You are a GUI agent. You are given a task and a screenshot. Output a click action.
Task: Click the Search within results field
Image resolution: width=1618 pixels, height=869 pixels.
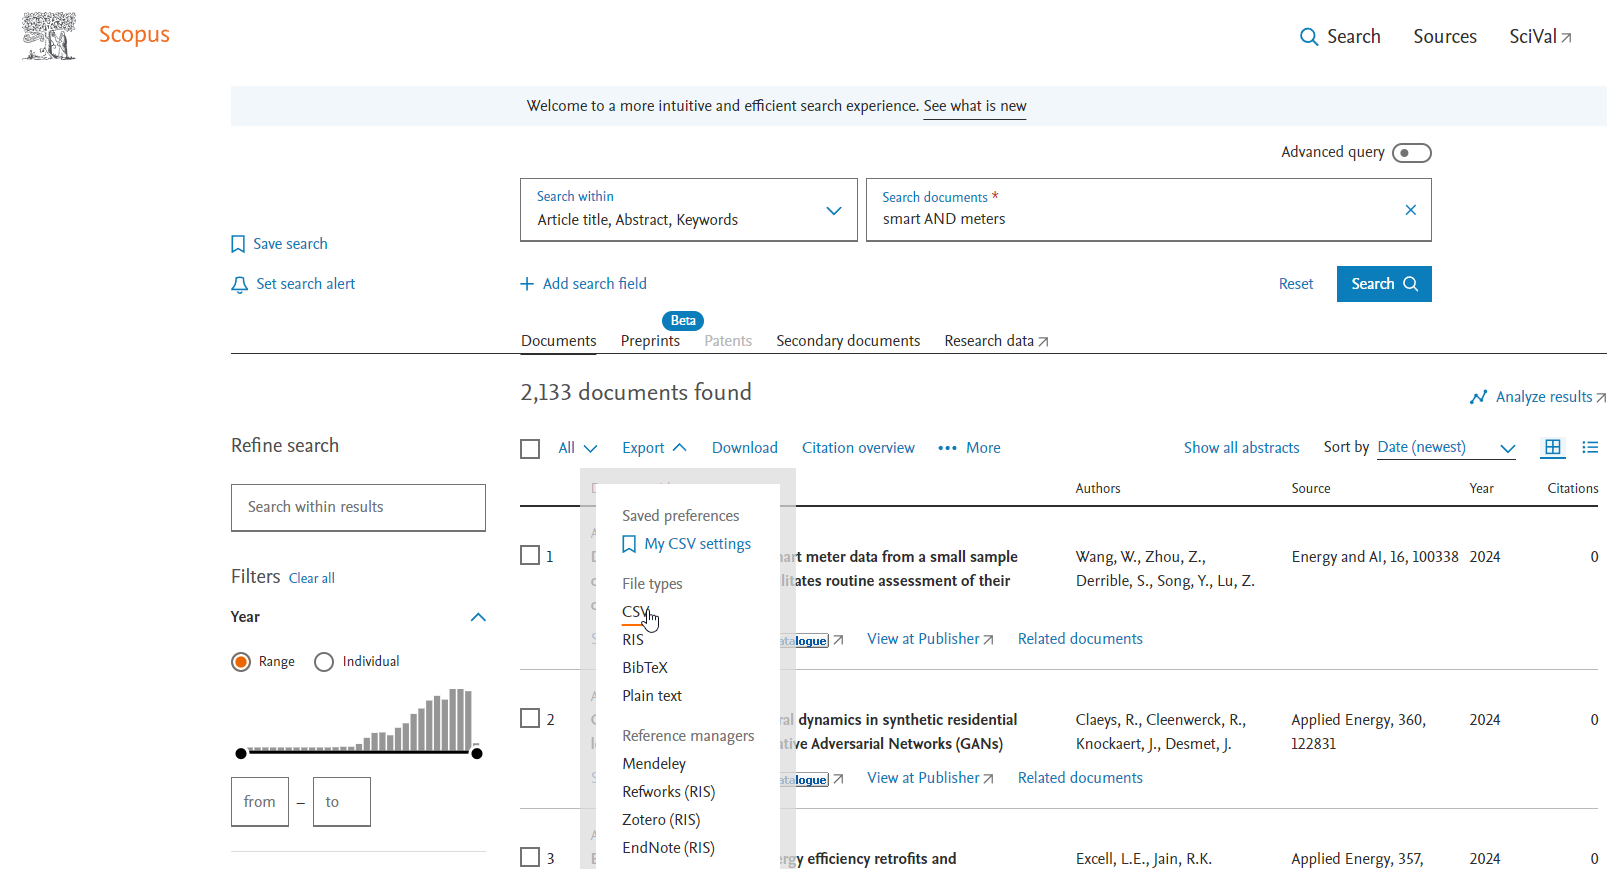point(358,507)
